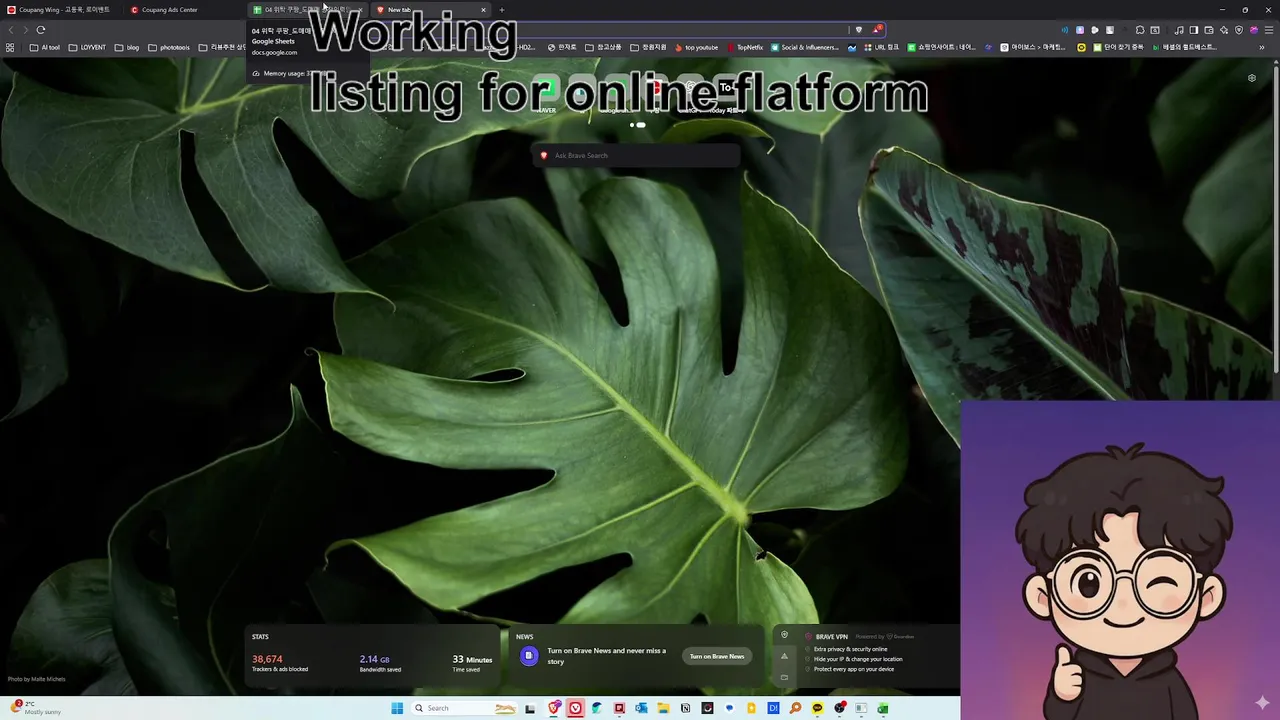Open KakaoTalk from the taskbar
The image size is (1280, 720).
[x=817, y=708]
